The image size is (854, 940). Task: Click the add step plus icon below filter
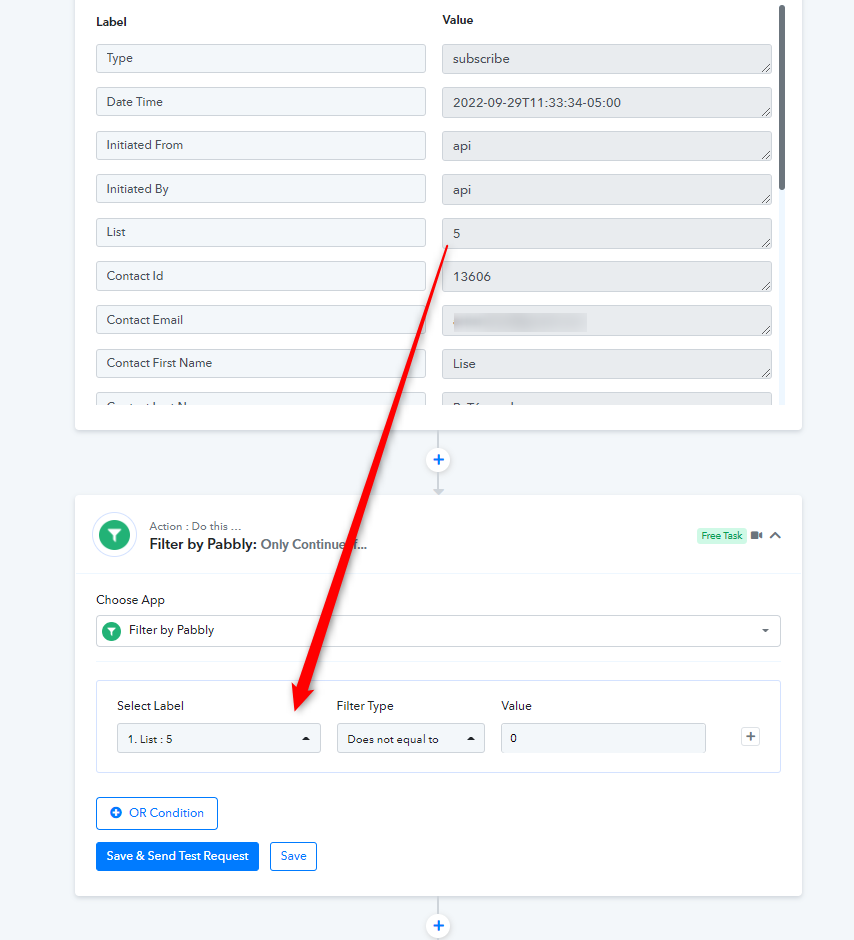pyautogui.click(x=438, y=925)
